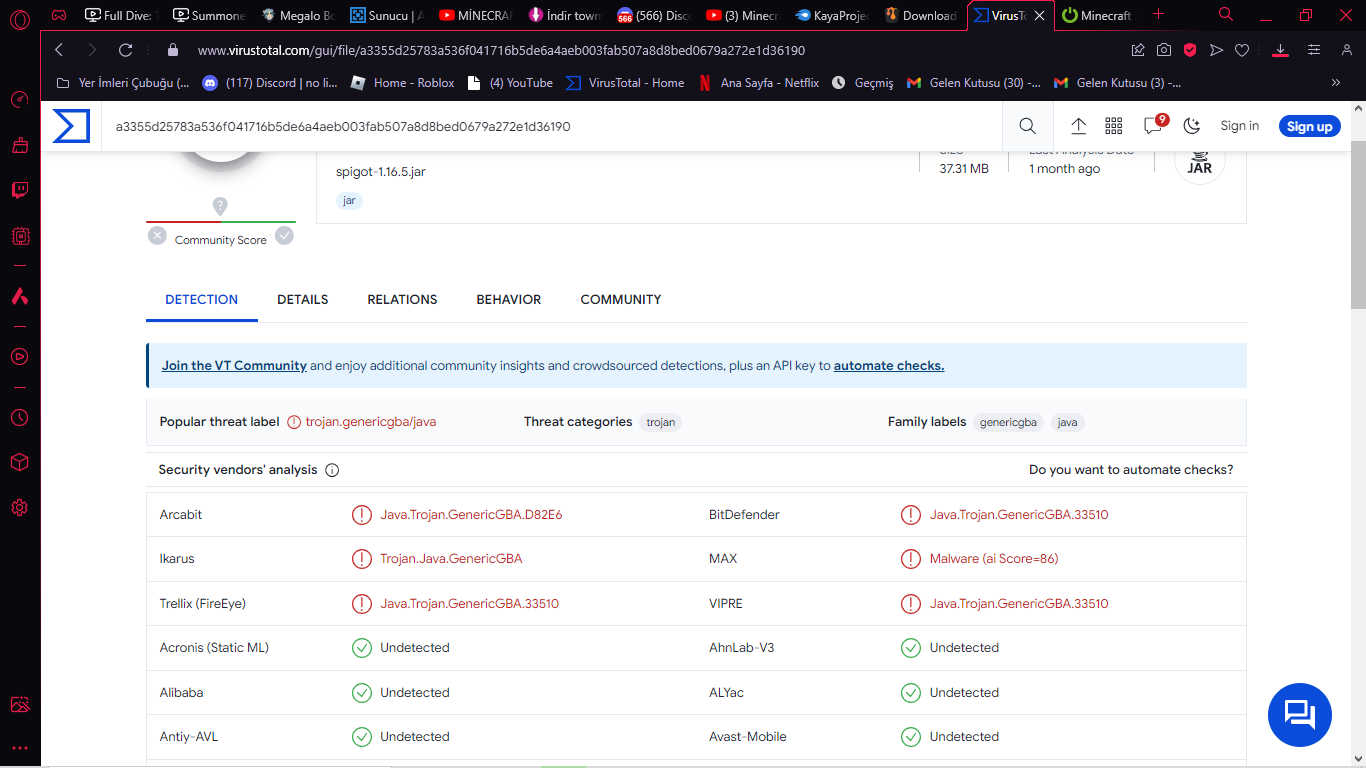This screenshot has width=1366, height=768.
Task: Go back to the previous page
Action: point(59,50)
